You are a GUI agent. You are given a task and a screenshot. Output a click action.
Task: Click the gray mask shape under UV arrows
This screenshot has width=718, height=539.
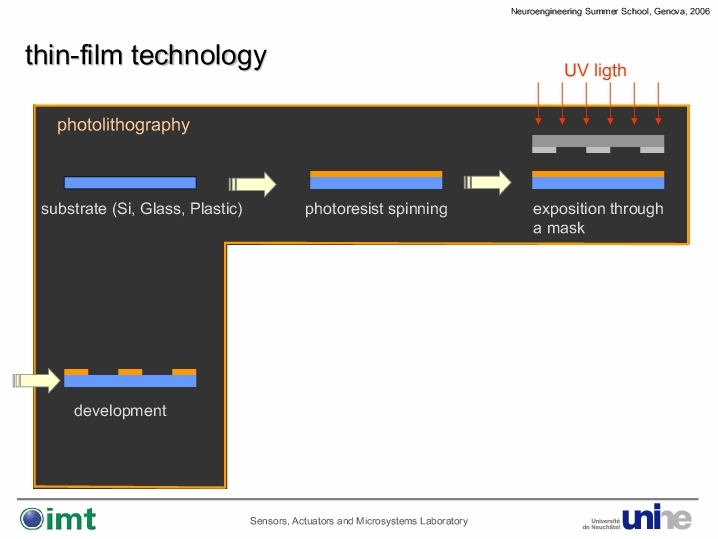tap(598, 144)
